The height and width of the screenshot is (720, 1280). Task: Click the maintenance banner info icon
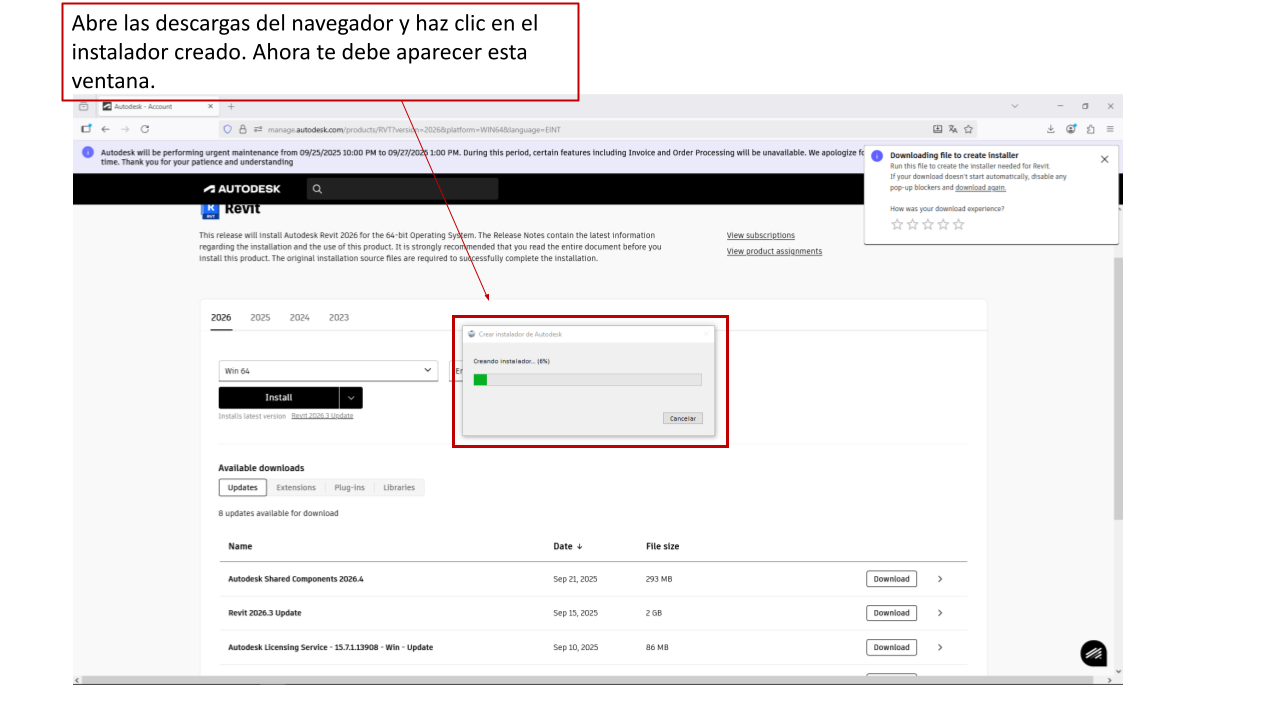[88, 153]
